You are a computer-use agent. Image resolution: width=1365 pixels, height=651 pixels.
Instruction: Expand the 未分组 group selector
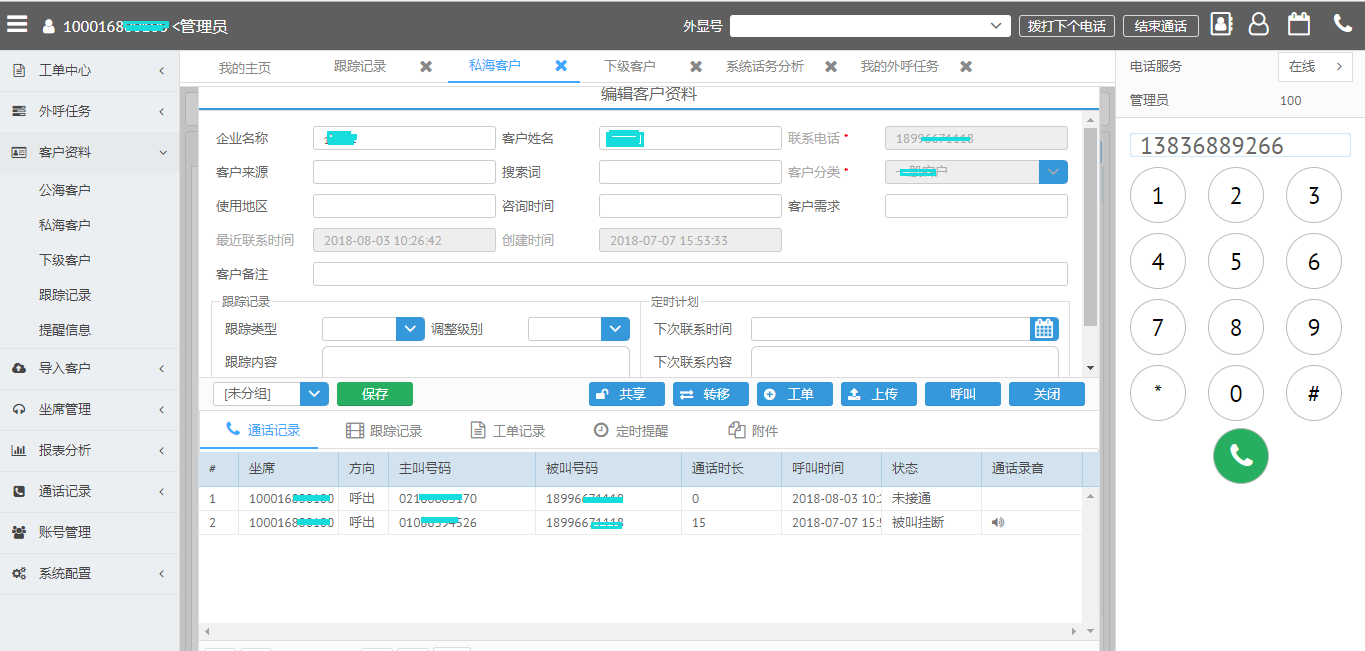point(315,394)
